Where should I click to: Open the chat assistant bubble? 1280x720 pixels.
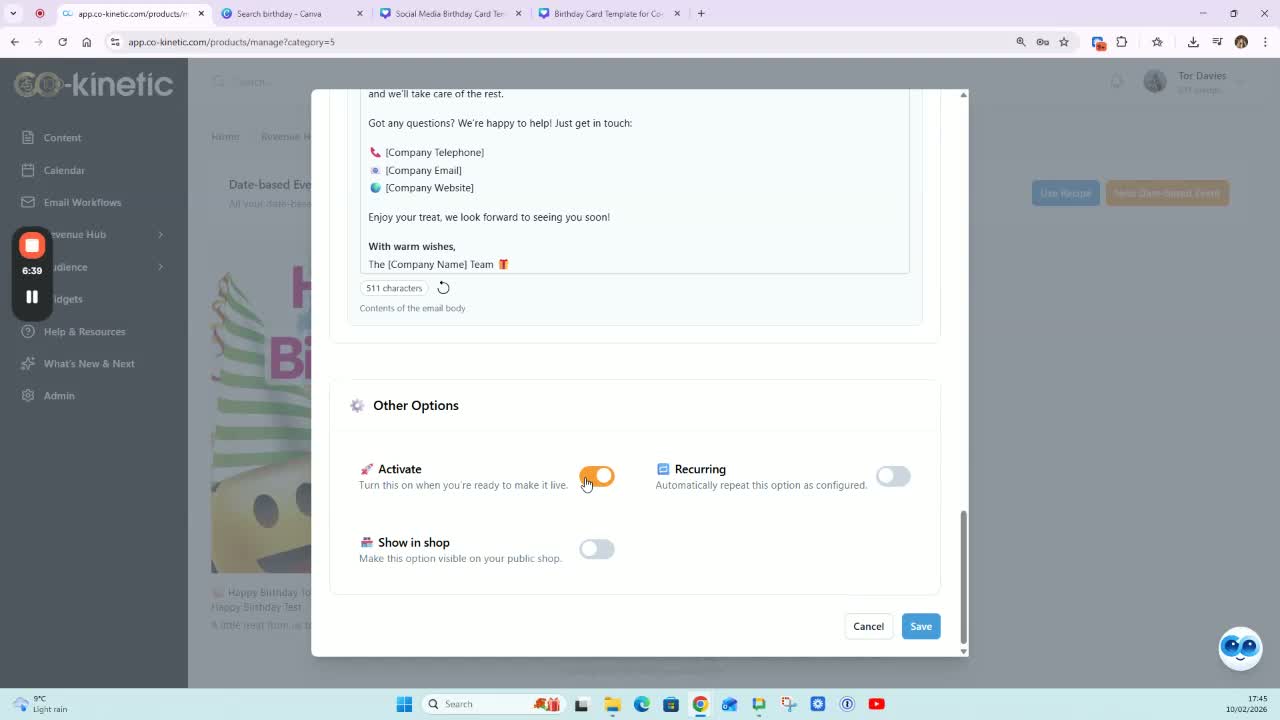pos(1241,648)
